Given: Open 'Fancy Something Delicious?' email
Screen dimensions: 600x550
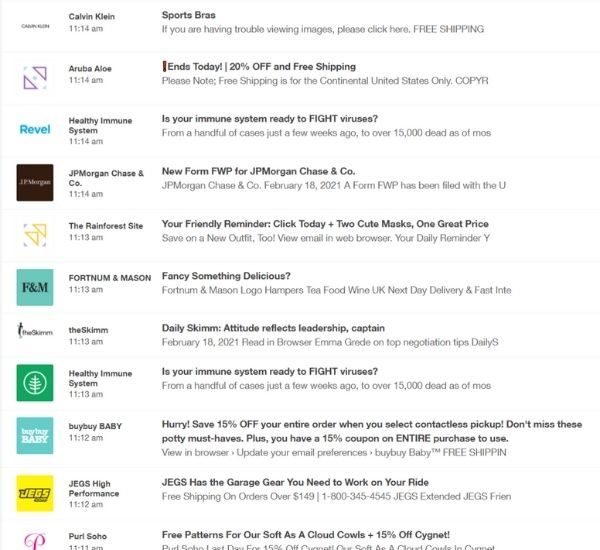Looking at the screenshot, I should pyautogui.click(x=226, y=276).
